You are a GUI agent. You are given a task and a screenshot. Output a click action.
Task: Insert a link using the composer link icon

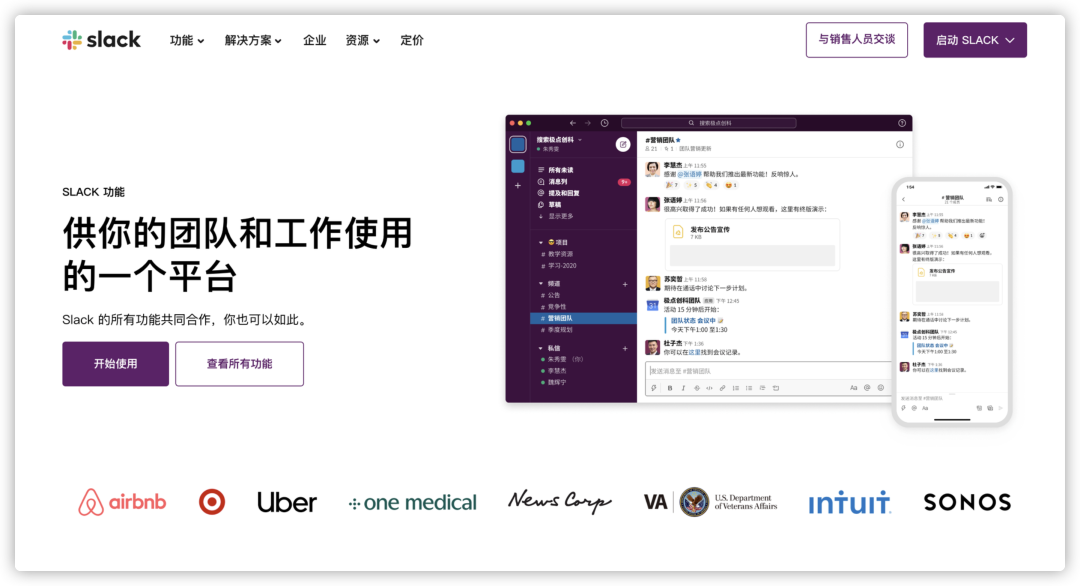[x=721, y=387]
